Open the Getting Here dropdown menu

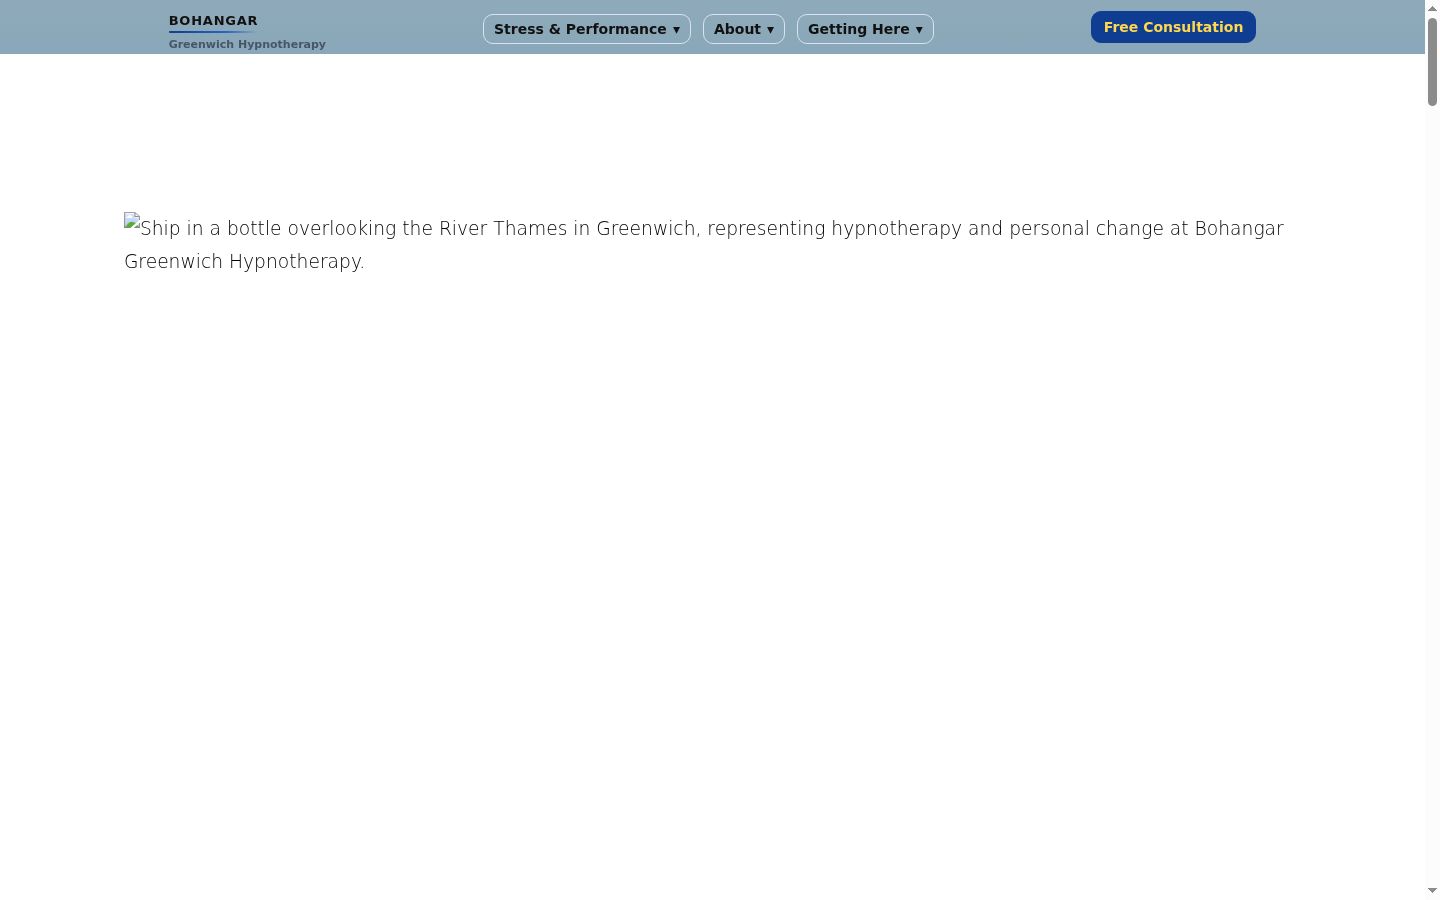865,29
